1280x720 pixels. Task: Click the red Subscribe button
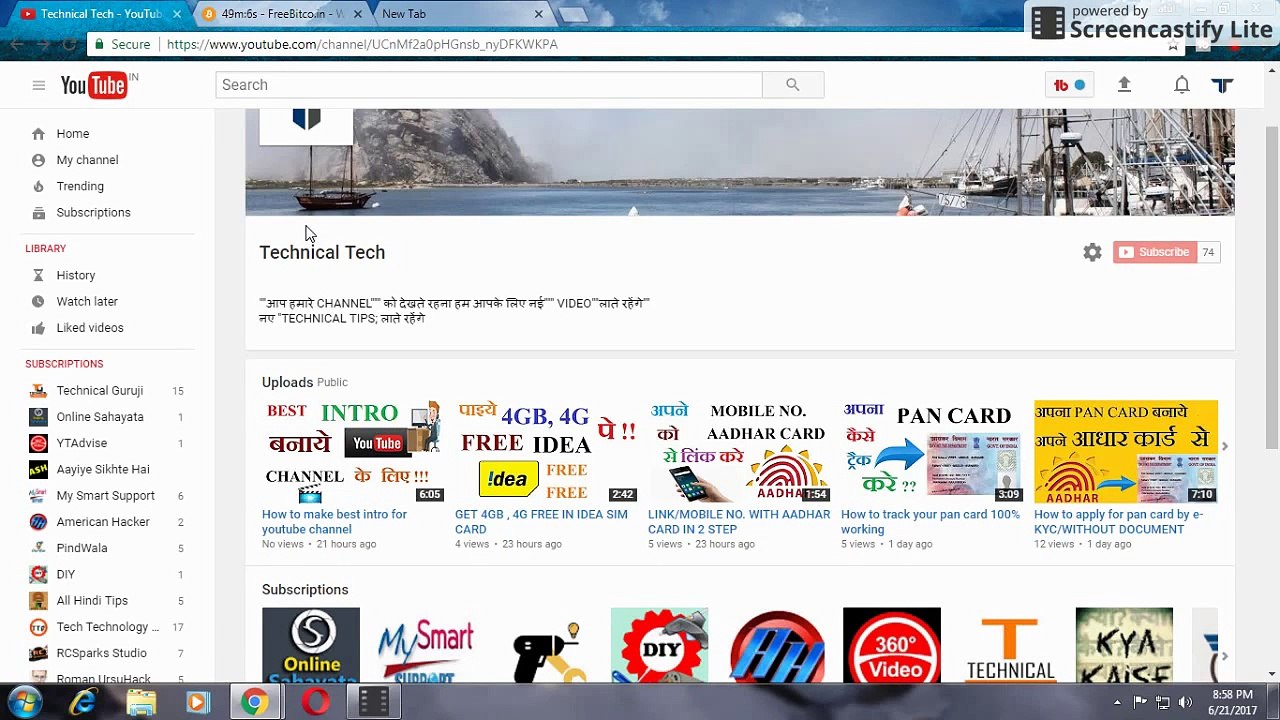pos(1154,252)
